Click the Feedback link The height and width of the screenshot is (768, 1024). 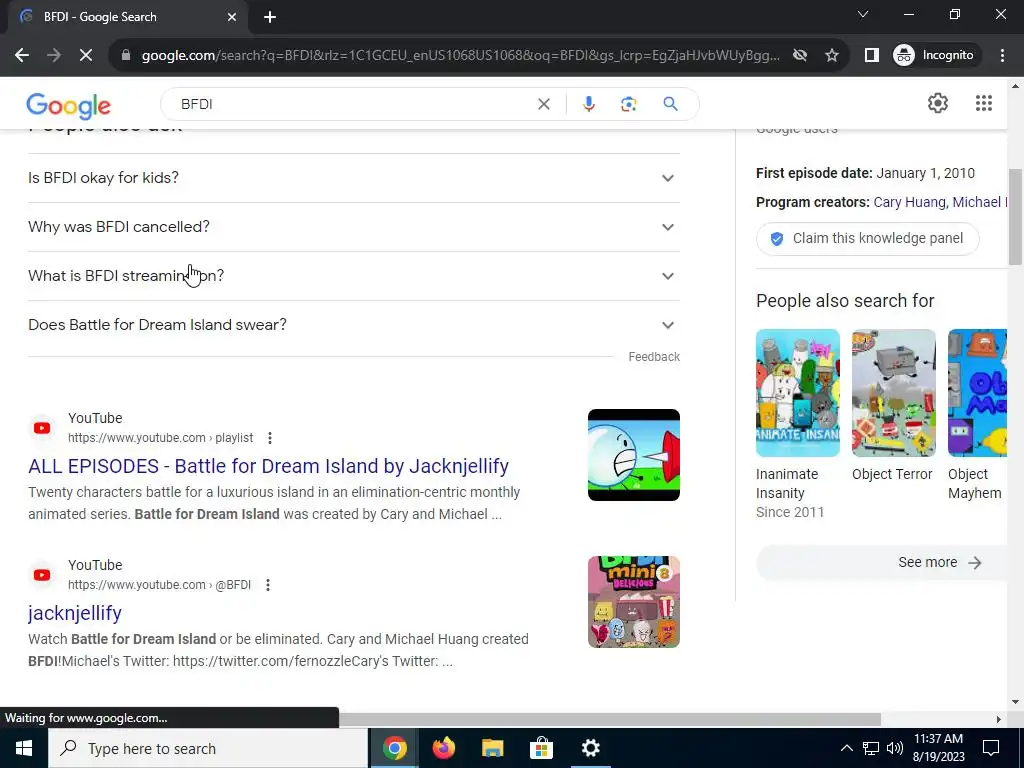(x=654, y=357)
